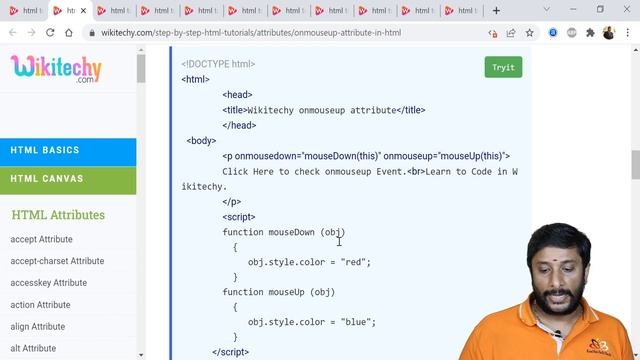The image size is (640, 360).
Task: Click the HTML Attributes heading
Action: pyautogui.click(x=58, y=215)
